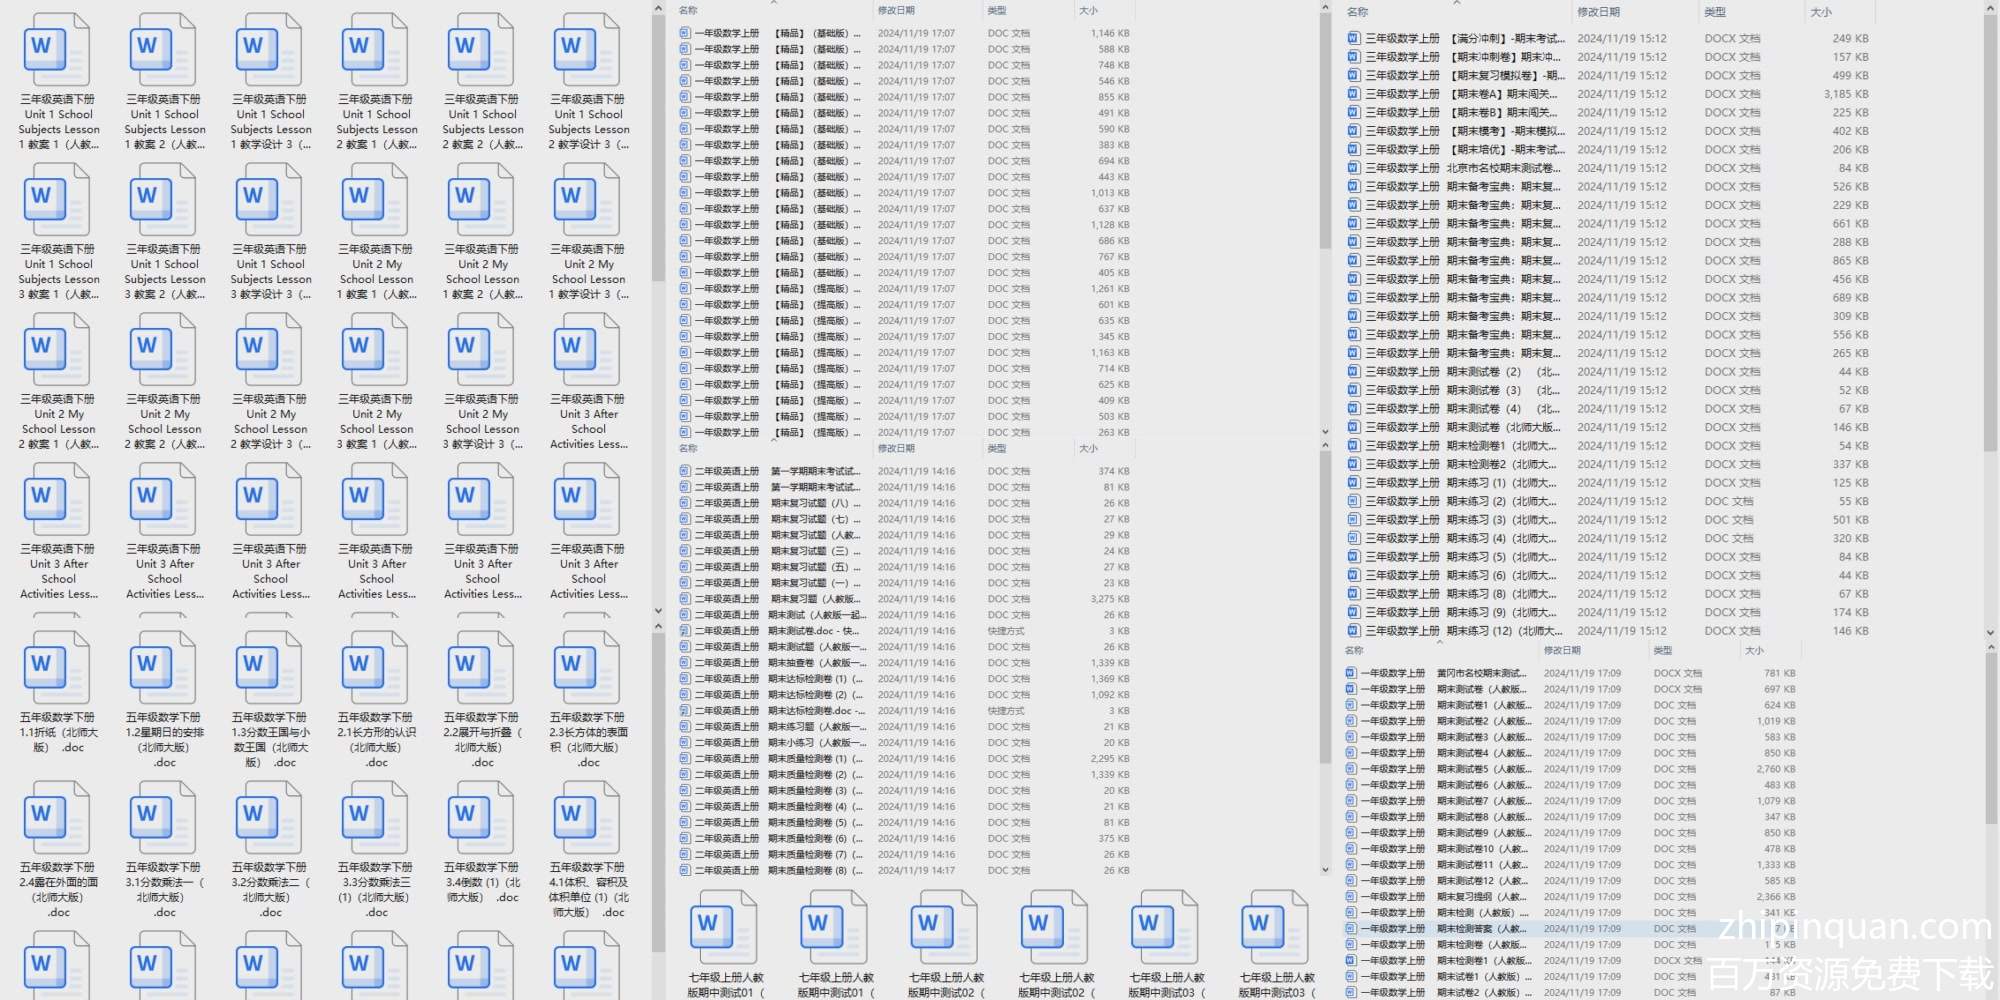Click the 2.4露在外面的面 Word file icon
The image size is (2000, 1000).
pyautogui.click(x=55, y=818)
